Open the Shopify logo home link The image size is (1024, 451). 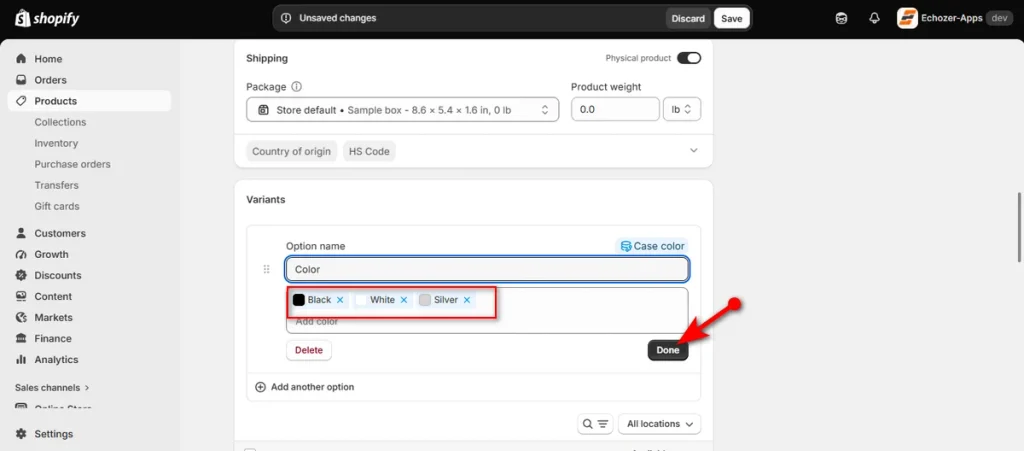tap(47, 18)
